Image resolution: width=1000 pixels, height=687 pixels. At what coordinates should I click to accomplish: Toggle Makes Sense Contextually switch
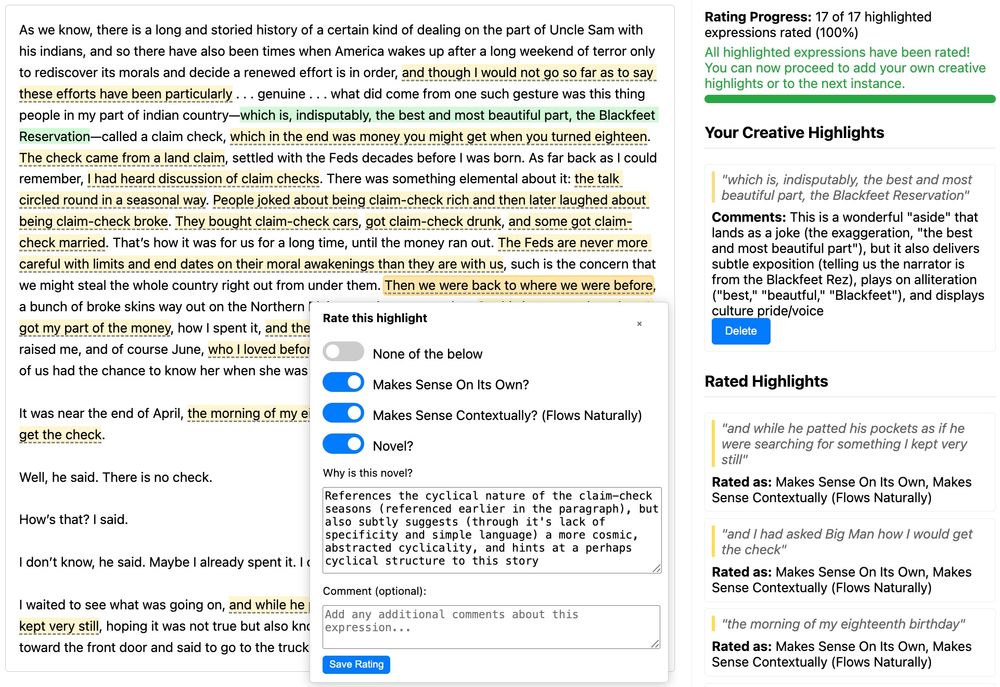pos(343,413)
